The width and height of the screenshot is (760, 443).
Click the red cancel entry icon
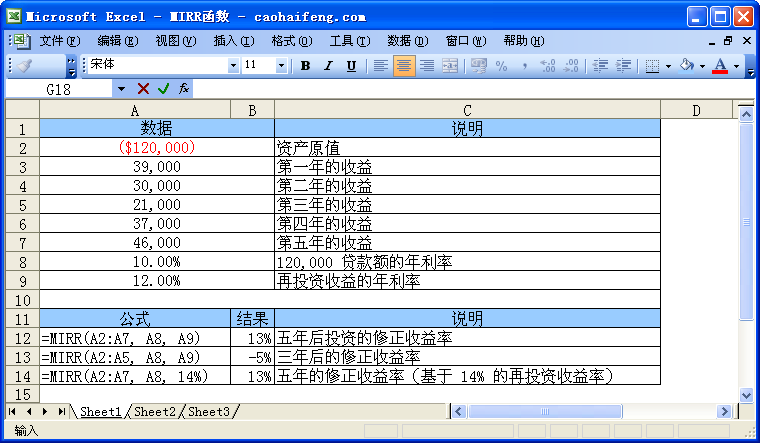[144, 89]
